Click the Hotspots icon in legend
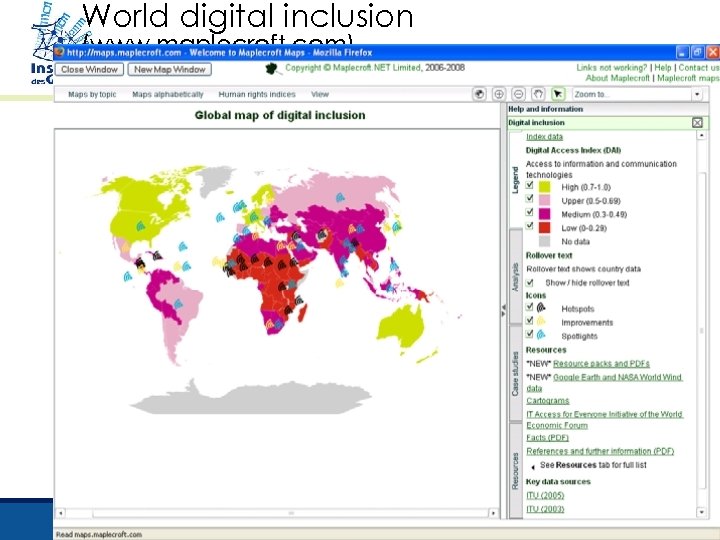720x540 pixels. pos(541,308)
